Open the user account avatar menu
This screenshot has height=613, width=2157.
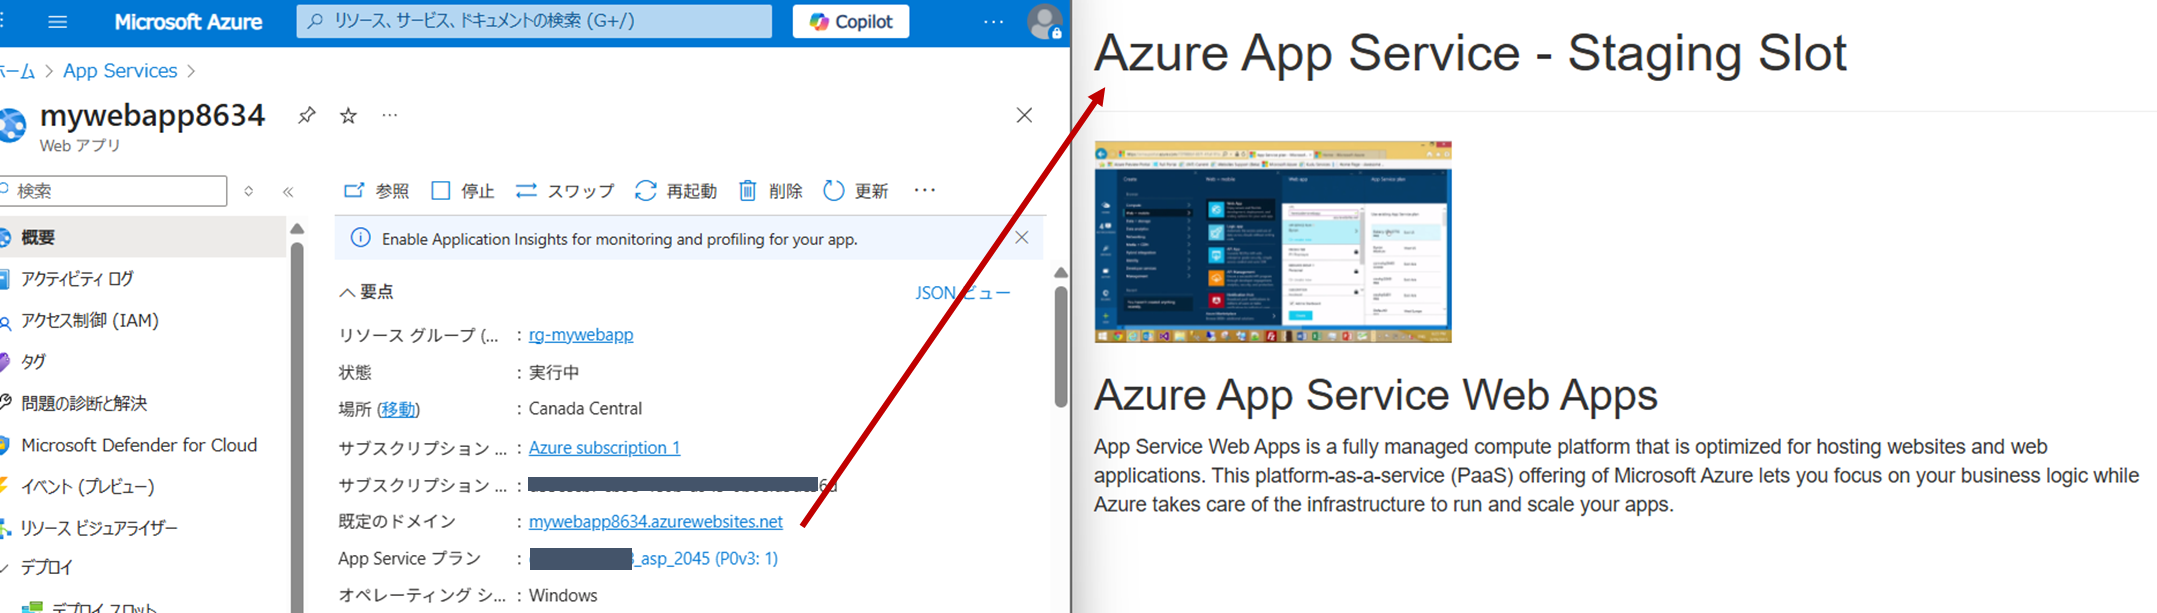click(x=1045, y=21)
